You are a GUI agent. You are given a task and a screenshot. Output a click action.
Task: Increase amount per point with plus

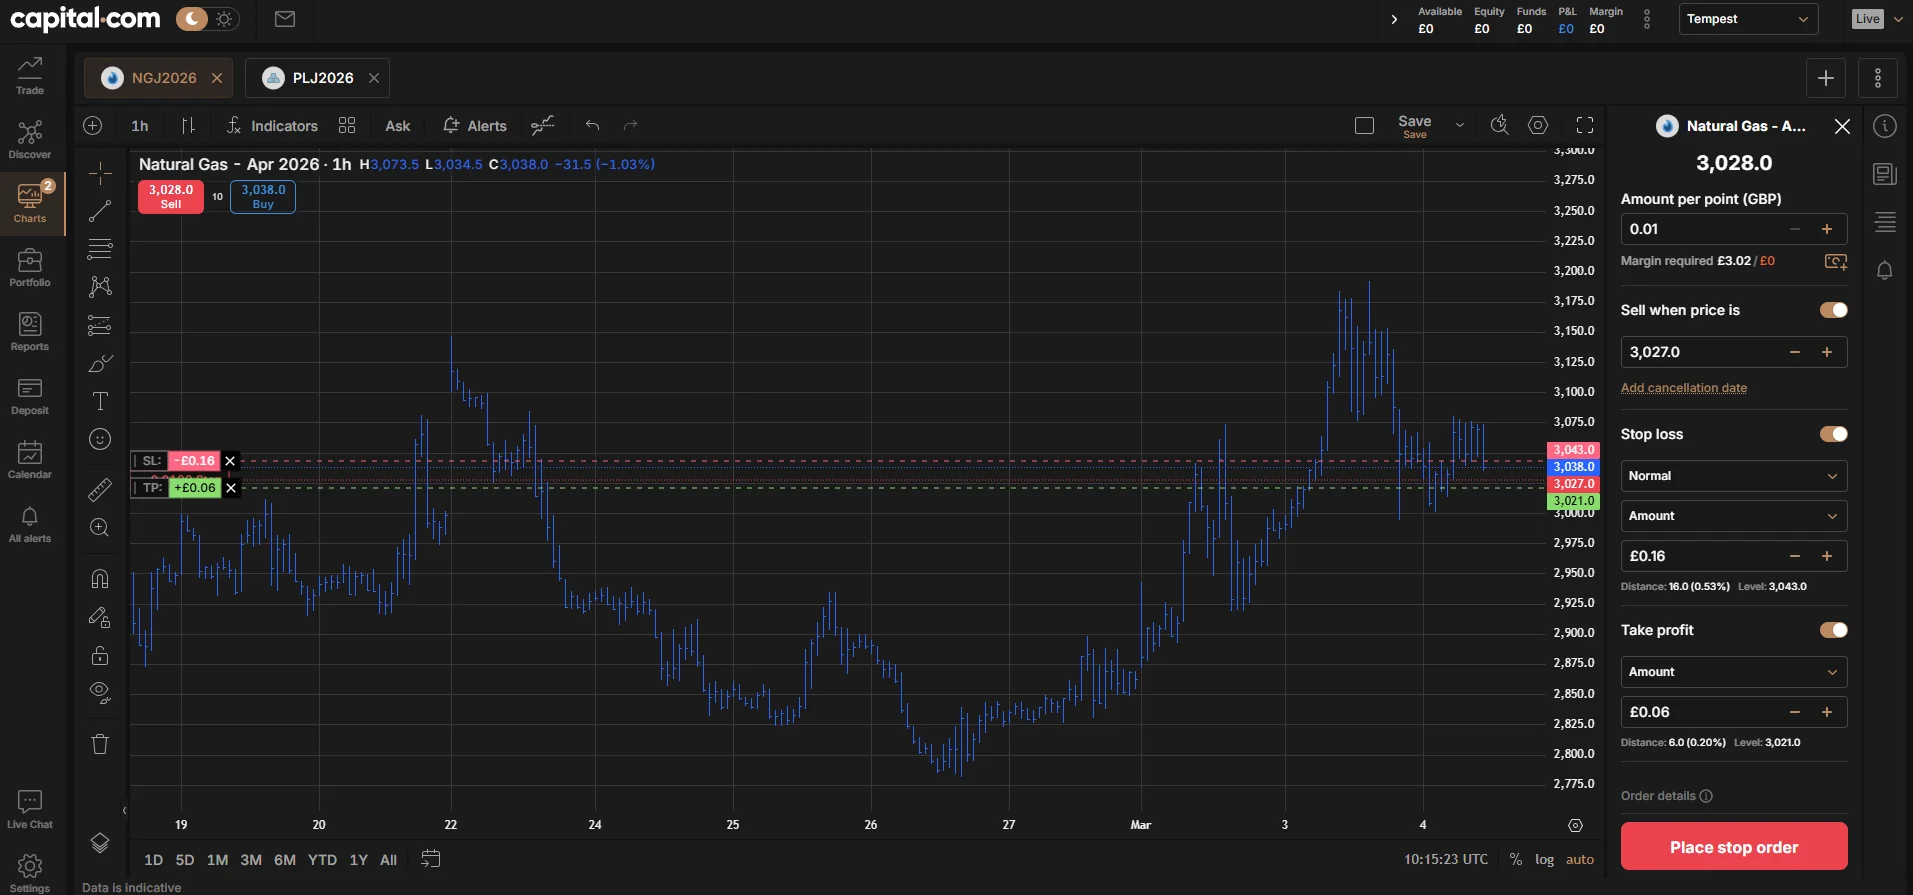(x=1827, y=229)
